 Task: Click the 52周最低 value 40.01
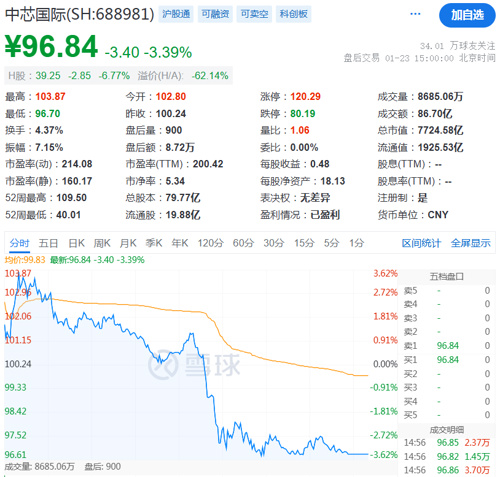[69, 215]
